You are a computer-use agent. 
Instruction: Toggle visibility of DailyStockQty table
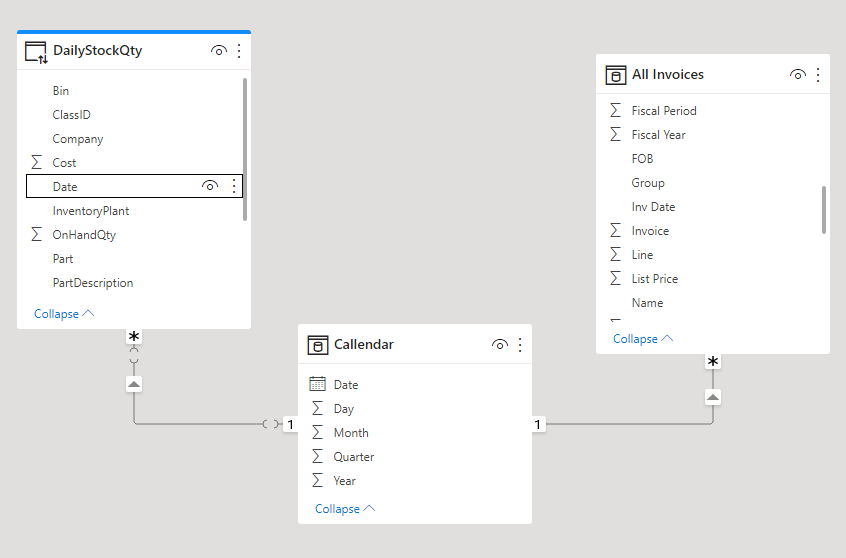point(219,51)
